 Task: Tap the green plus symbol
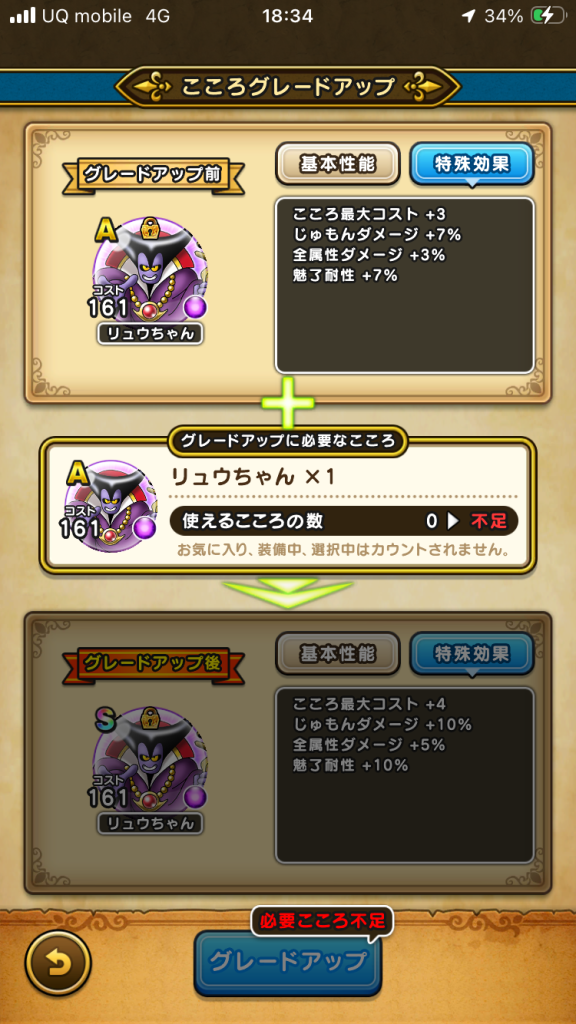(x=287, y=402)
